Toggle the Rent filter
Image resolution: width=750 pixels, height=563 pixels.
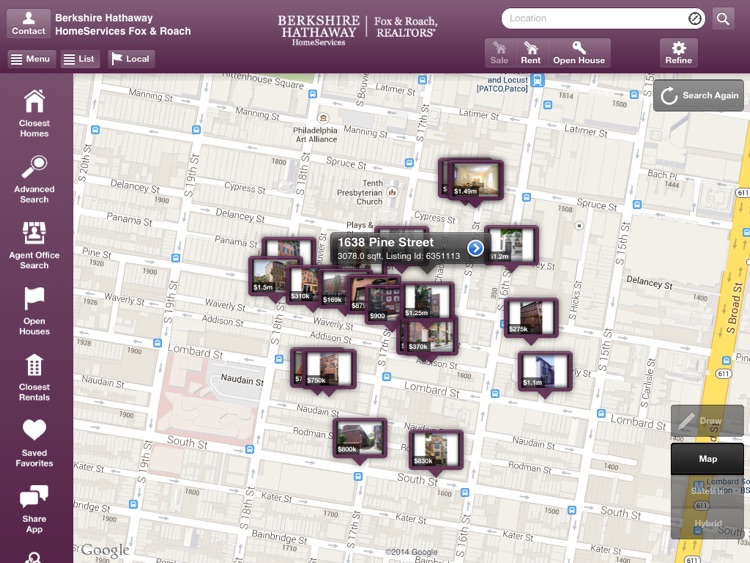click(x=531, y=53)
